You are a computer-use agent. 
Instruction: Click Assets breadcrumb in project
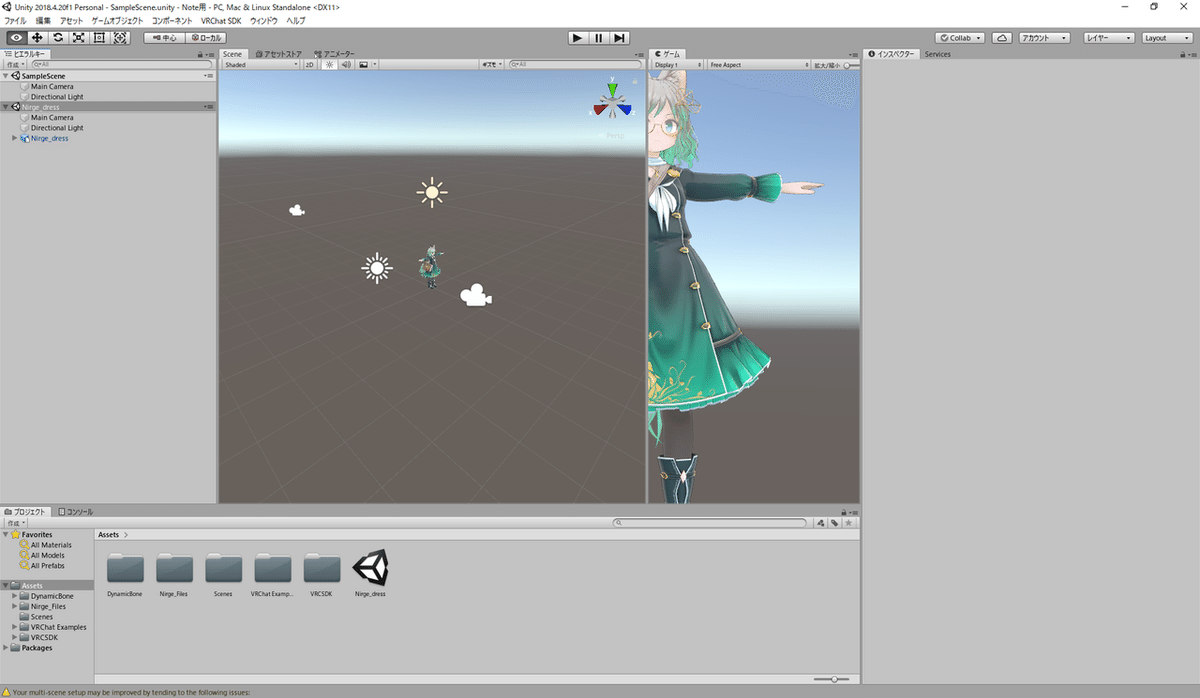click(x=109, y=535)
